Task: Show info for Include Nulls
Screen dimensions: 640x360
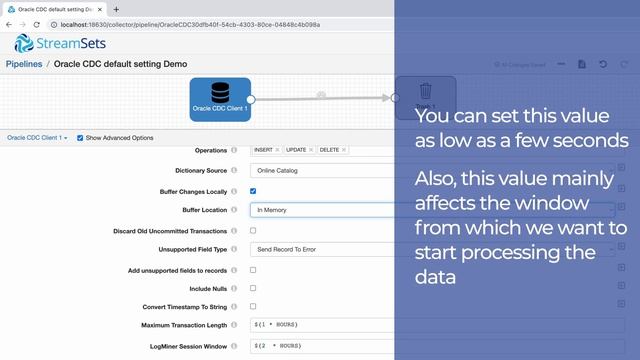Action: point(234,289)
